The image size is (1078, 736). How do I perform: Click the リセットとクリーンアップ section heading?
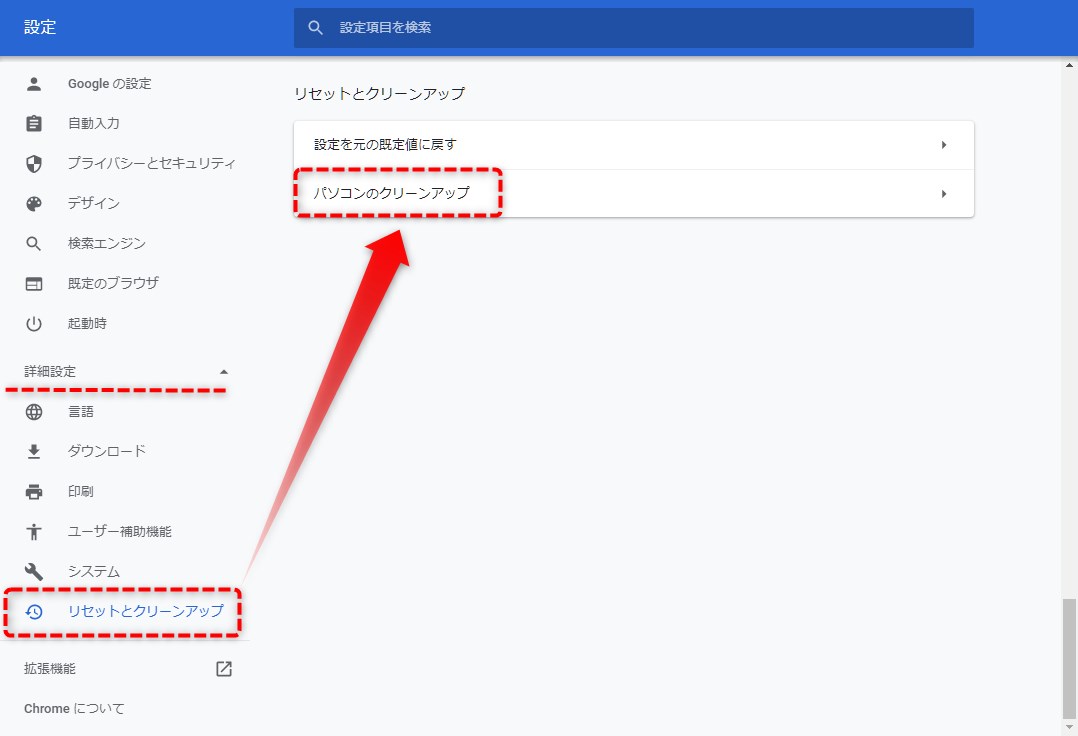click(x=380, y=93)
